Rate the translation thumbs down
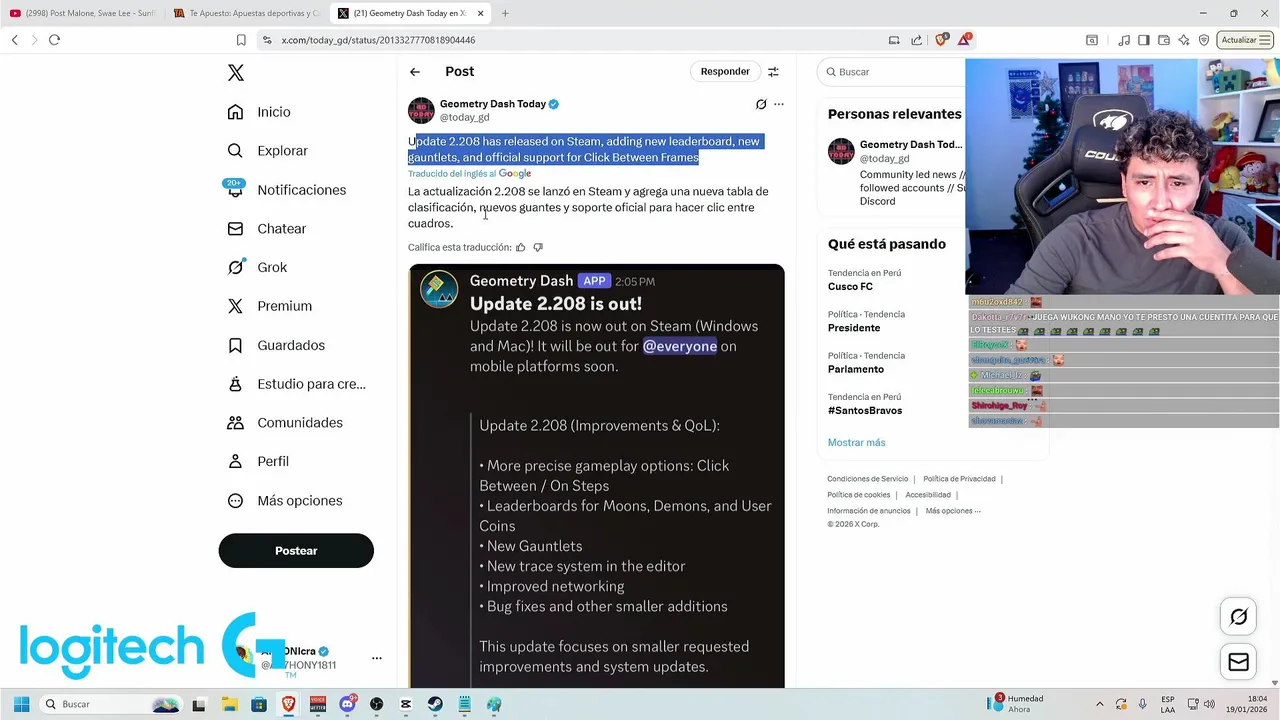The width and height of the screenshot is (1280, 720). [538, 248]
